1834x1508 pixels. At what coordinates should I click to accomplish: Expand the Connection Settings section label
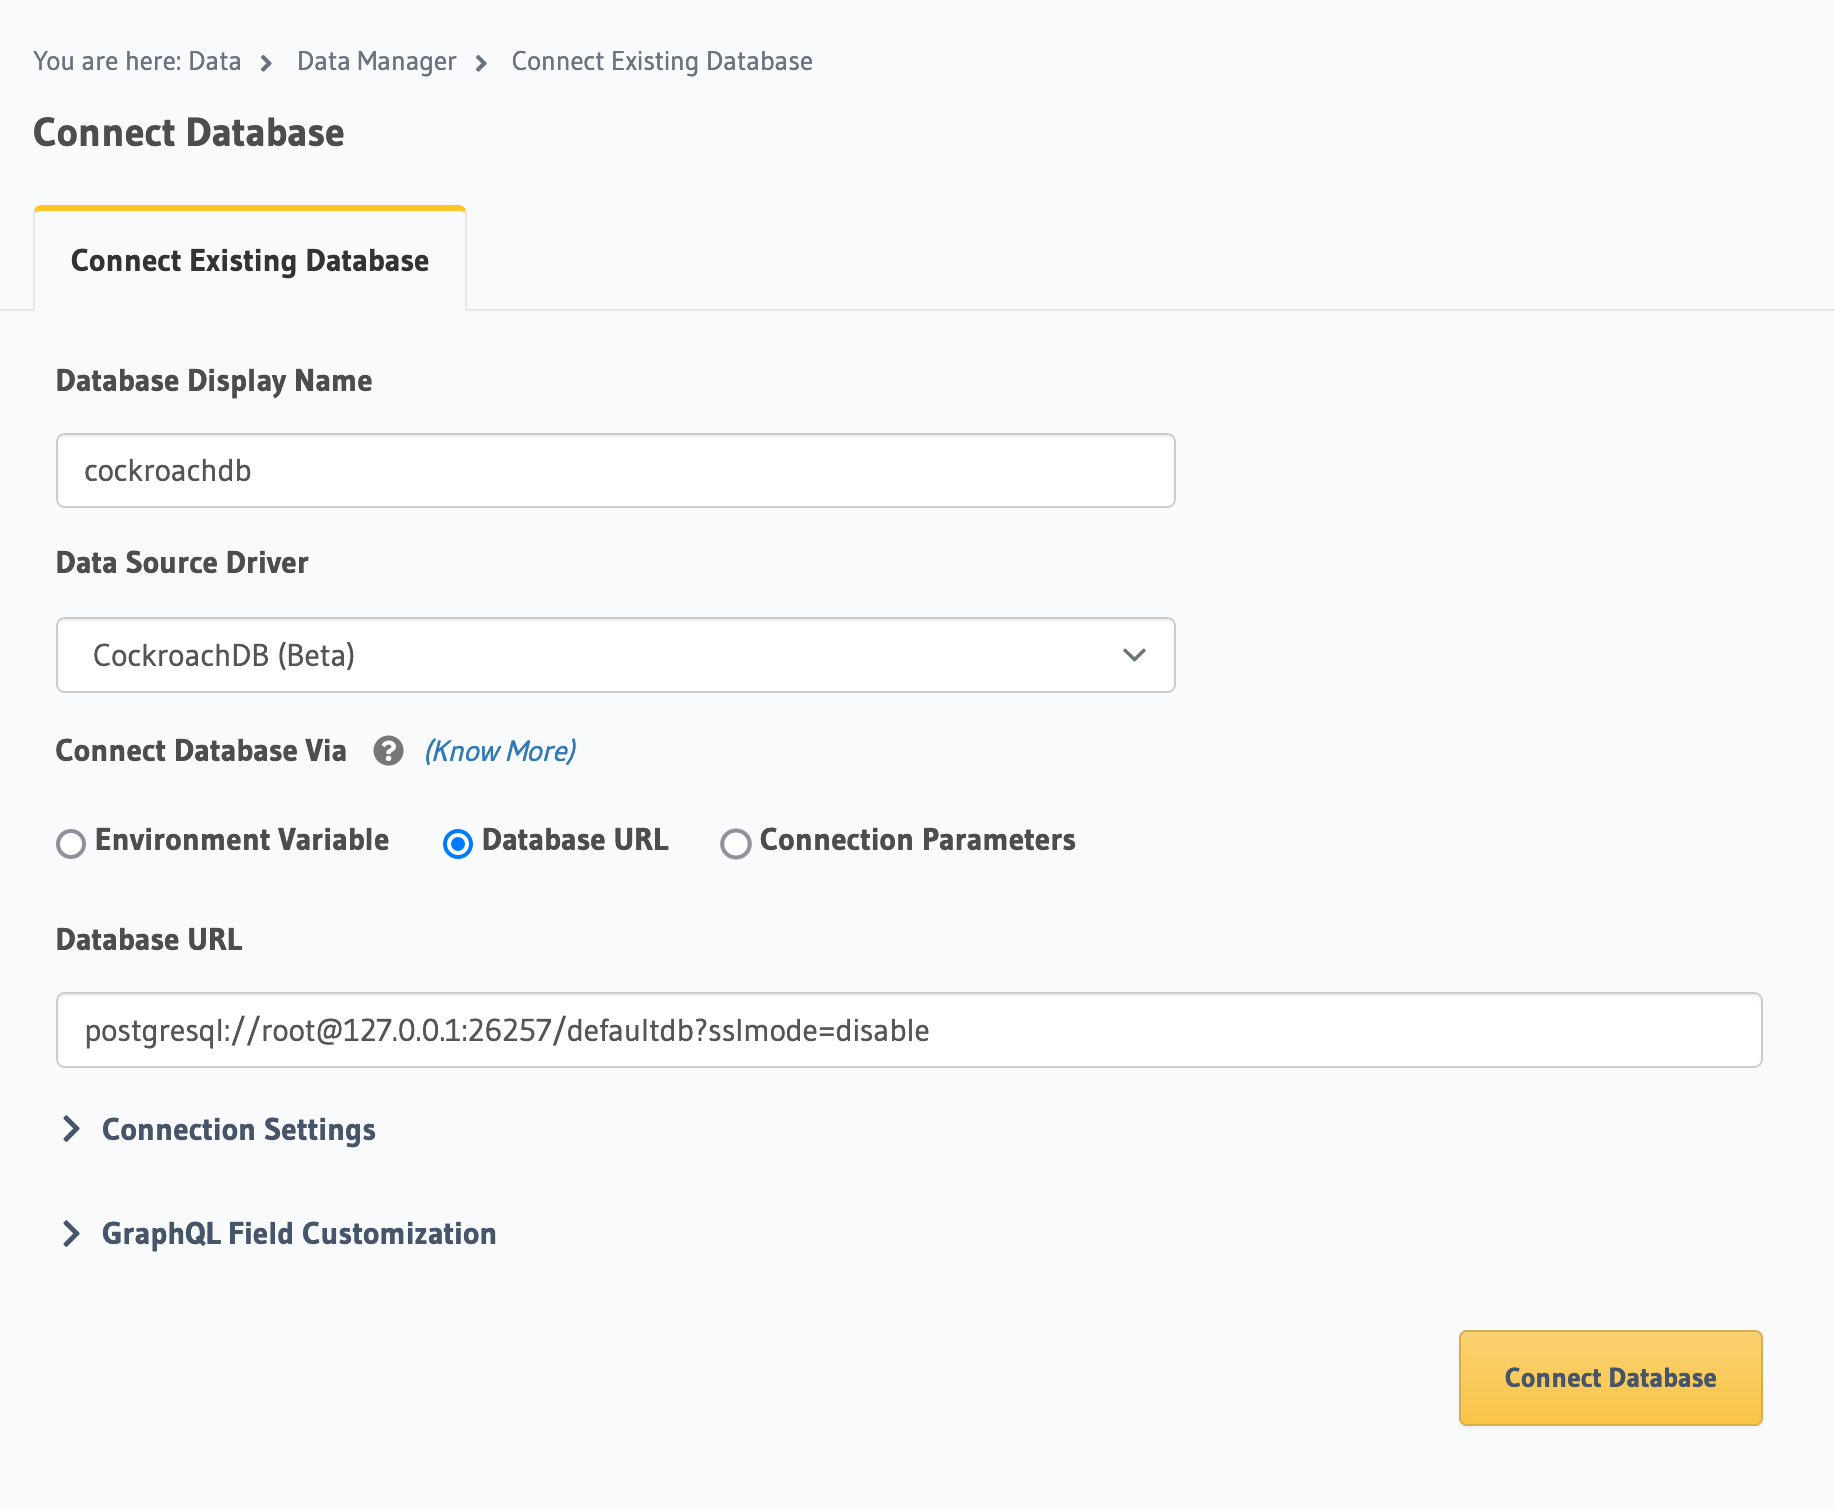click(238, 1129)
